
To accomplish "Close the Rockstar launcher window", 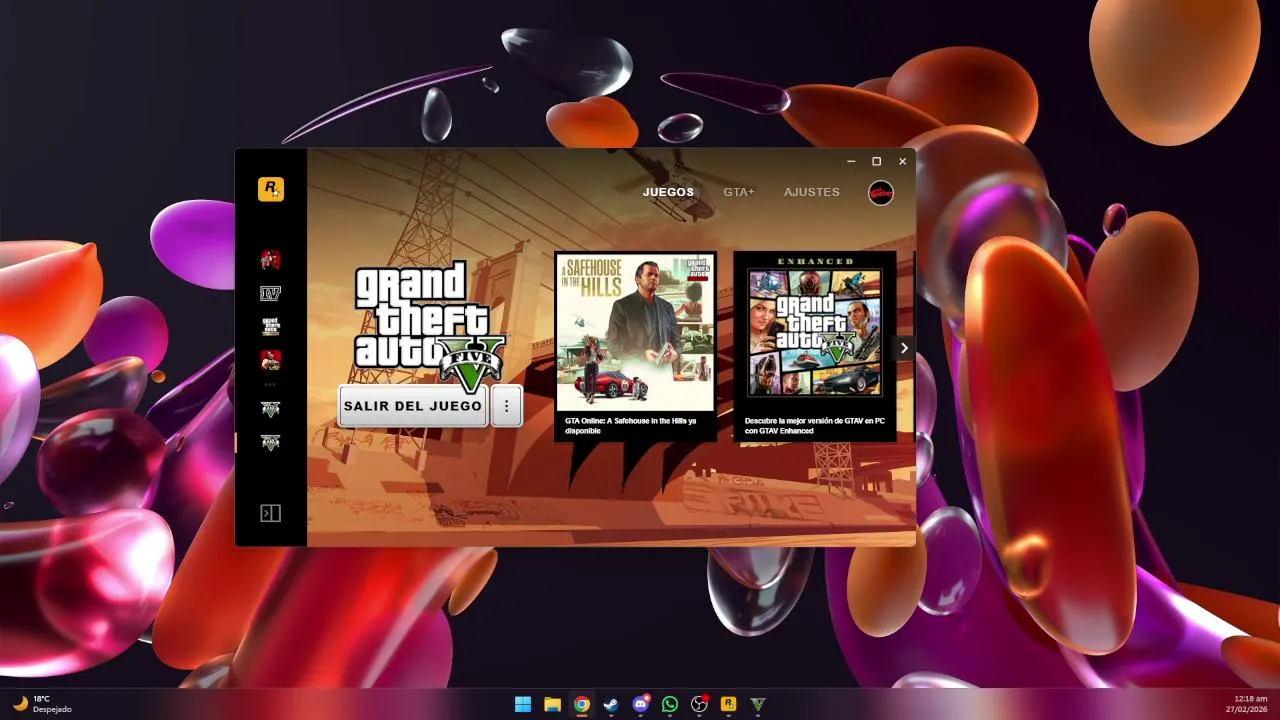I will point(902,161).
